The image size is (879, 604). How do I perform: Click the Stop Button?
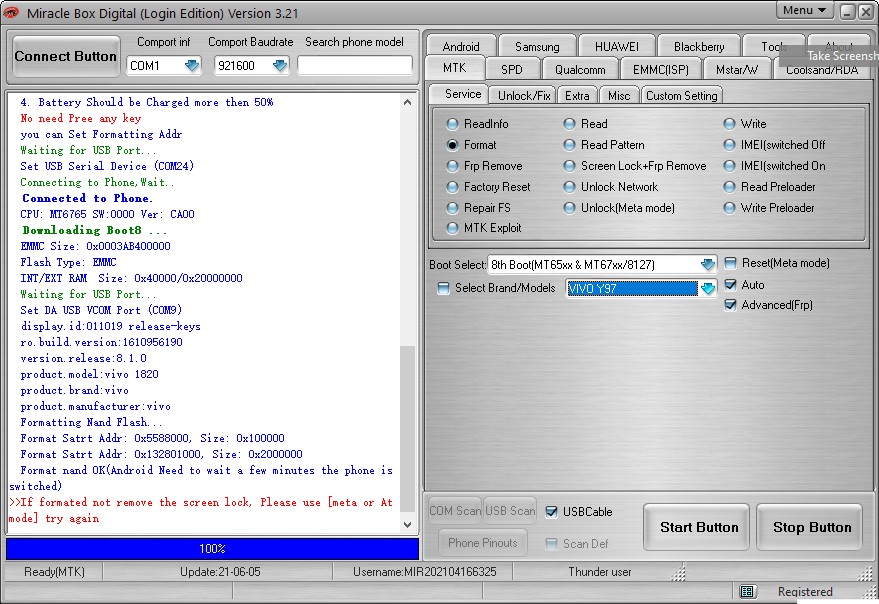(811, 527)
